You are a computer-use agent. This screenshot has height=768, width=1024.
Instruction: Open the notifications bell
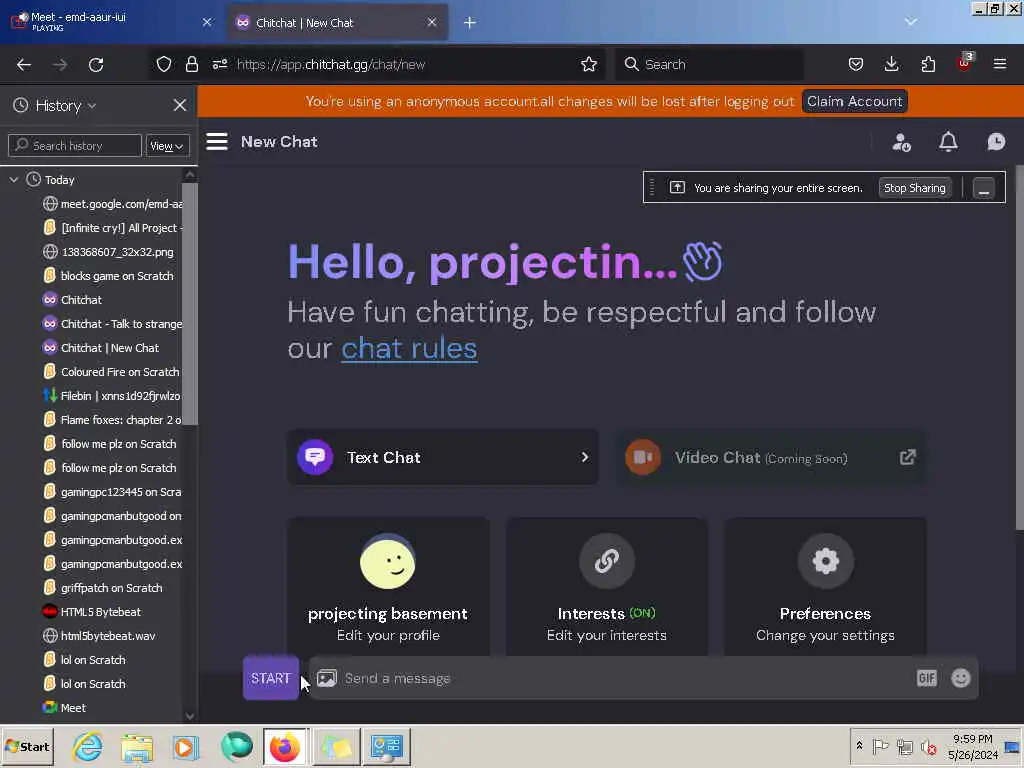[948, 142]
